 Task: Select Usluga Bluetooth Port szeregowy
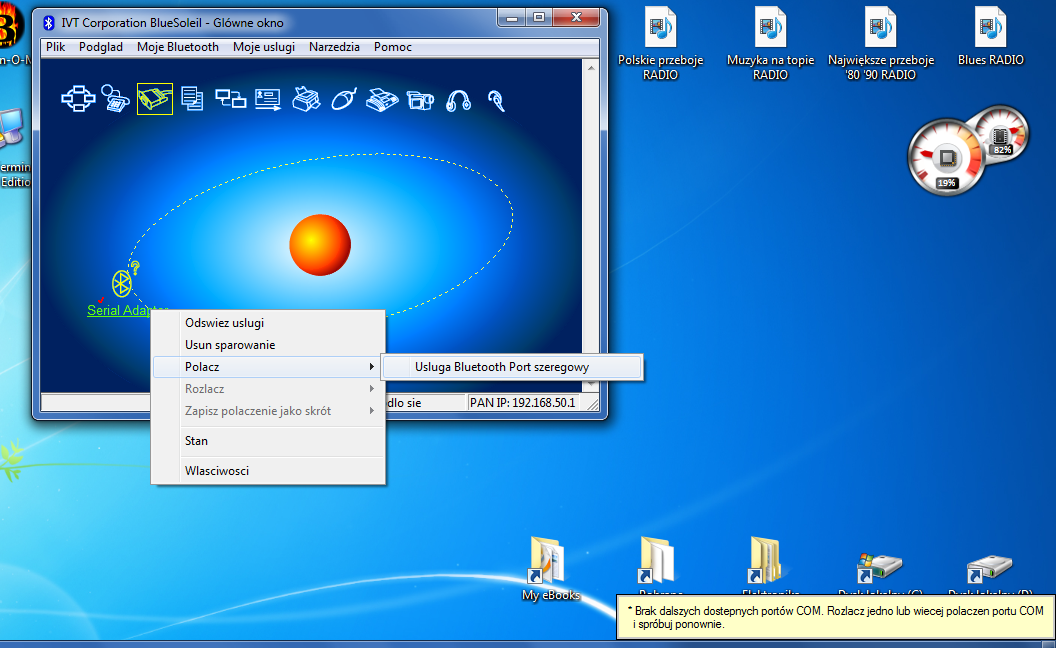coord(512,367)
